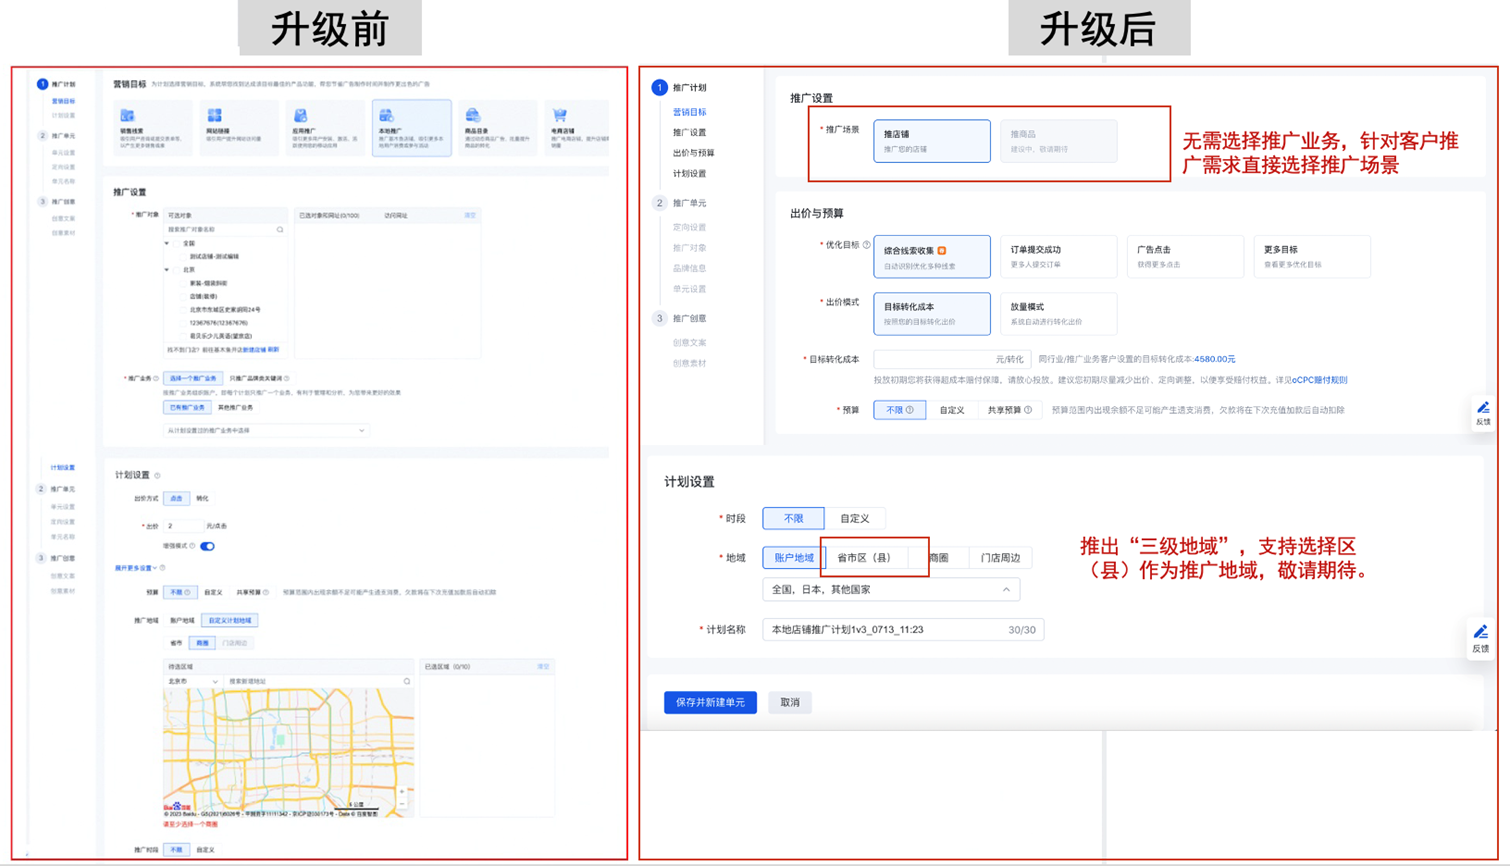Open the 全国，日本，其他国家 region dropdown
This screenshot has width=1510, height=866.
(x=890, y=590)
